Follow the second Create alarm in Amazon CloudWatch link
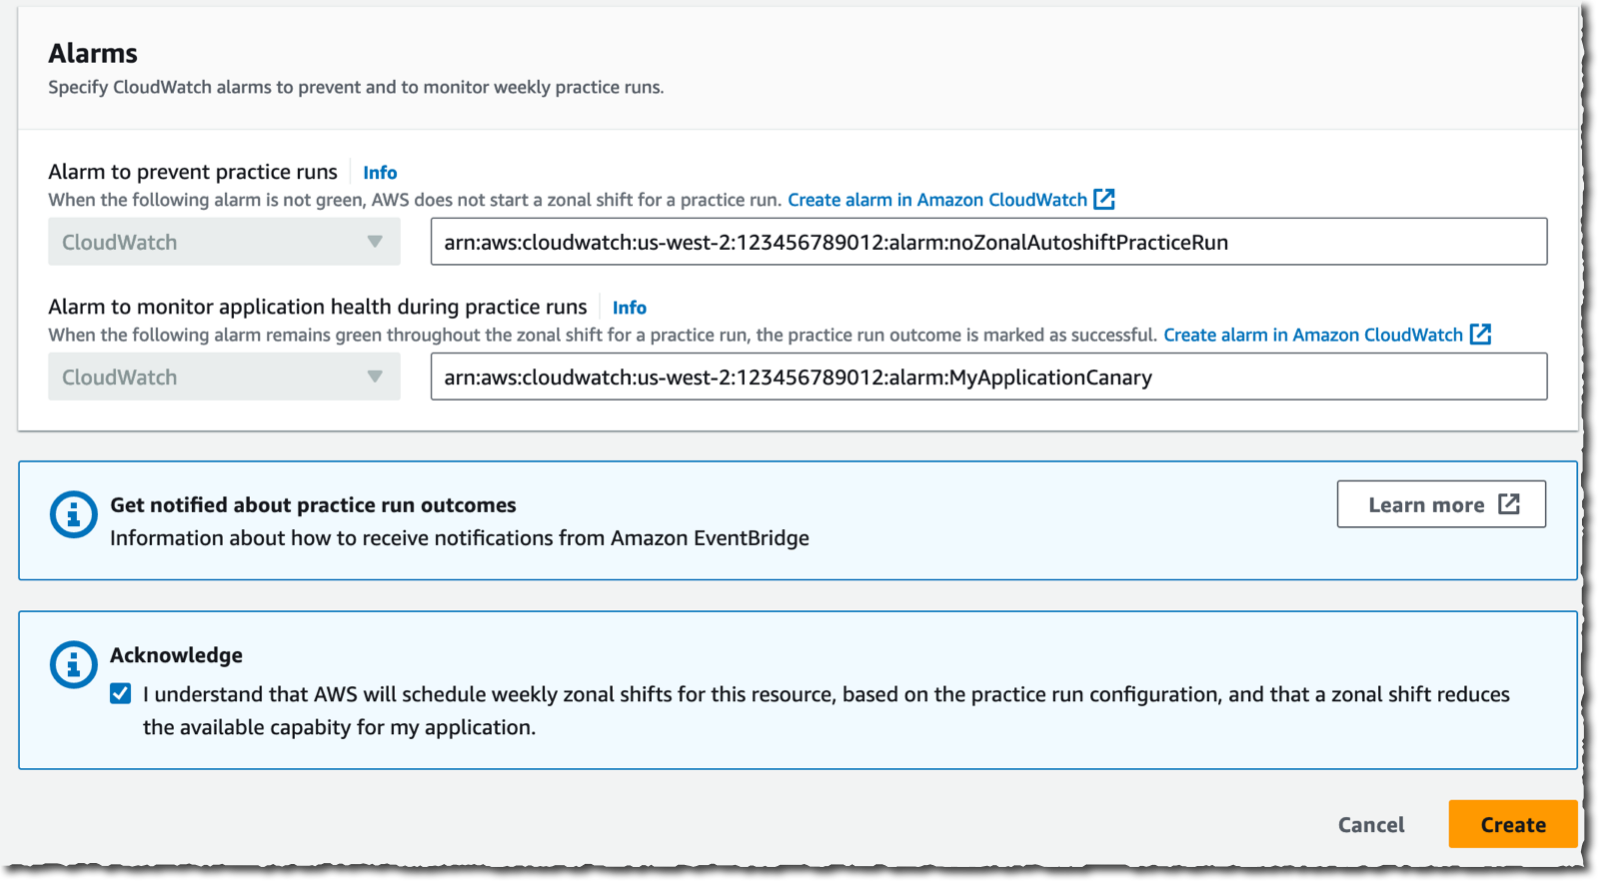 pyautogui.click(x=1313, y=335)
